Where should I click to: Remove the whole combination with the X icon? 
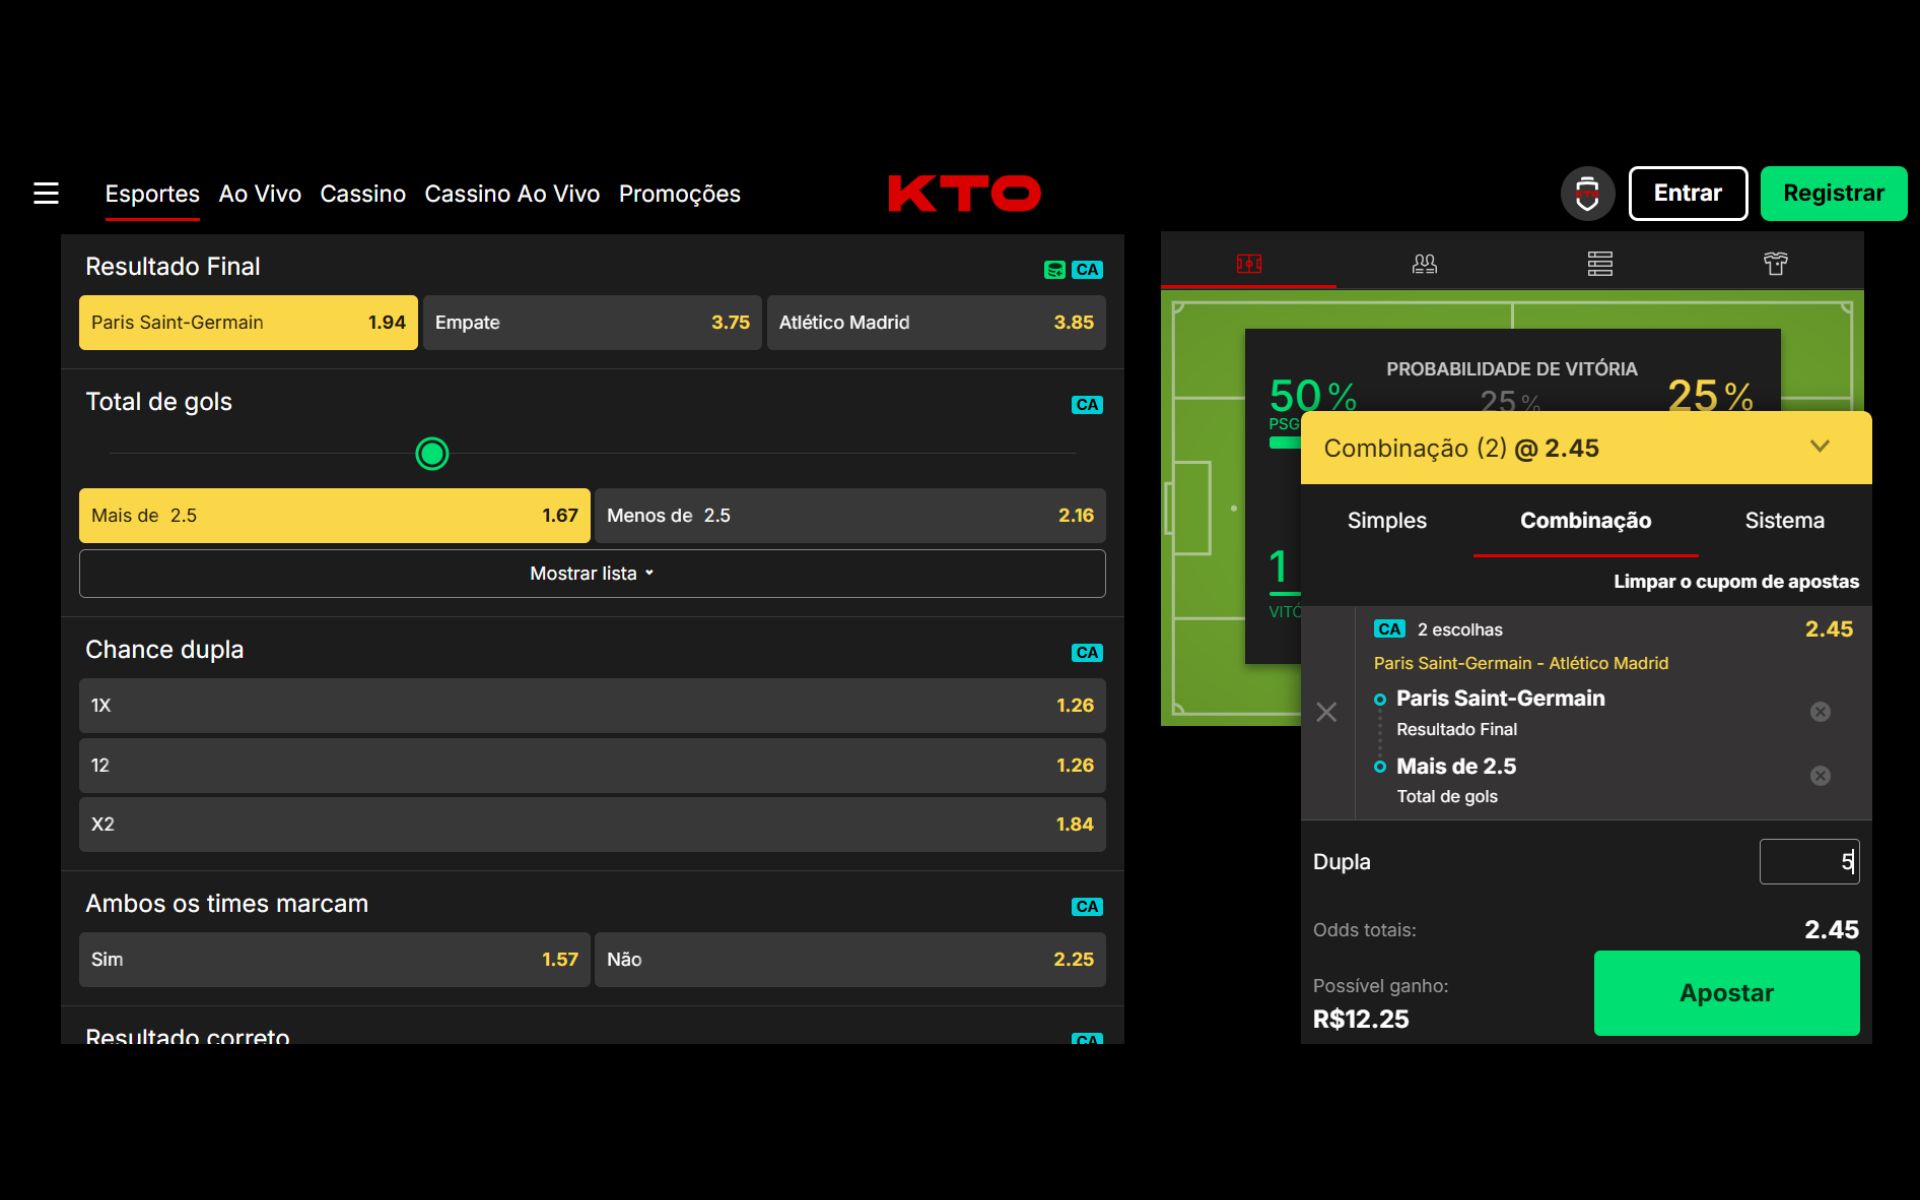1326,712
